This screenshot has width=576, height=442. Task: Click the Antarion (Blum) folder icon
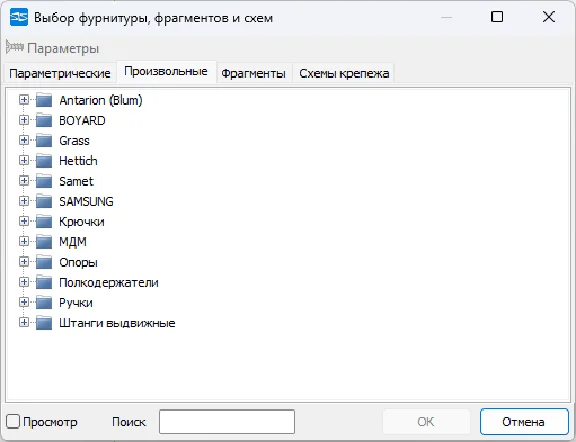(44, 100)
